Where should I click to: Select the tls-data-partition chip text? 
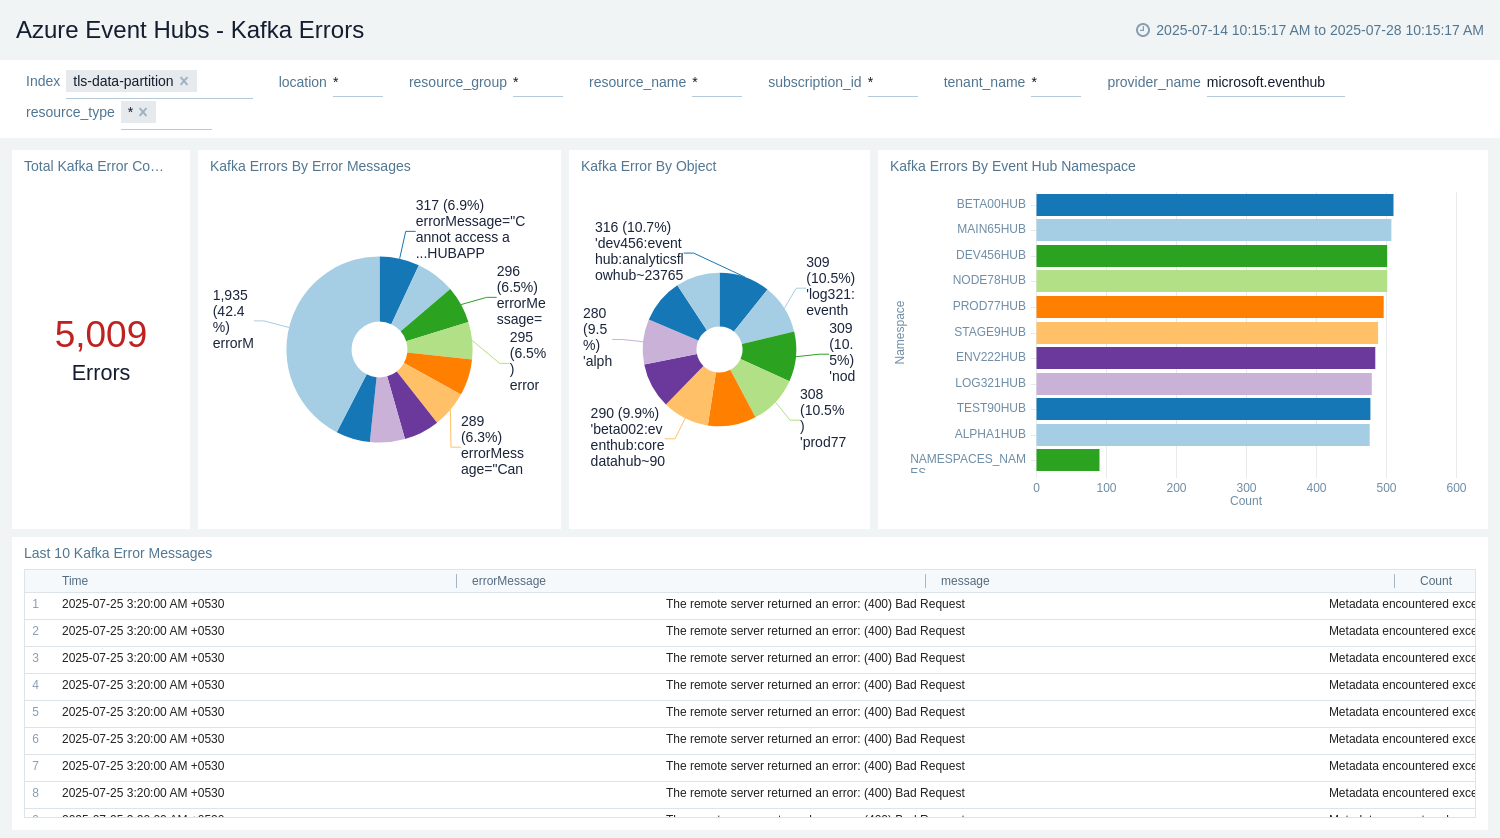(123, 81)
